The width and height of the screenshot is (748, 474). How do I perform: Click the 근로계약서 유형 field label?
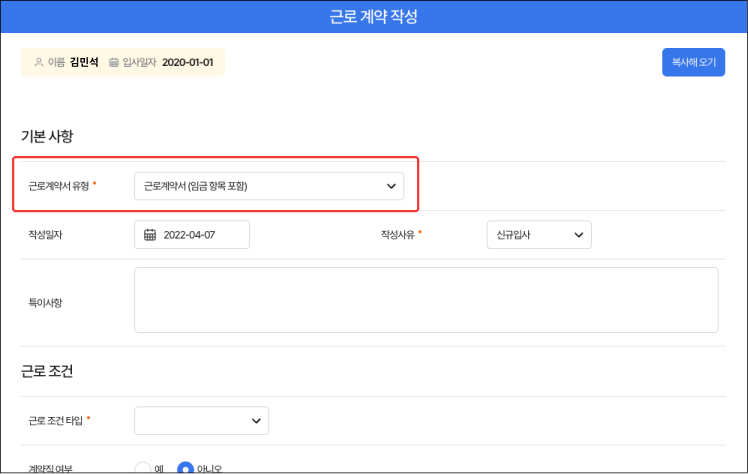(x=58, y=186)
